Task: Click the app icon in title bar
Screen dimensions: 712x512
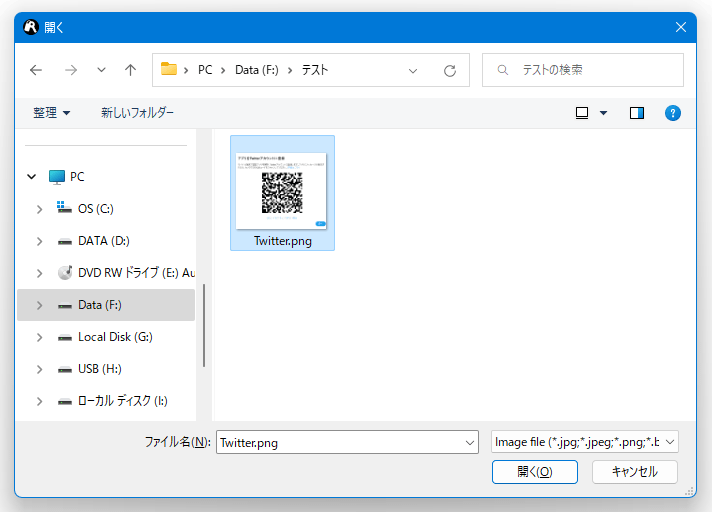Action: [x=31, y=27]
